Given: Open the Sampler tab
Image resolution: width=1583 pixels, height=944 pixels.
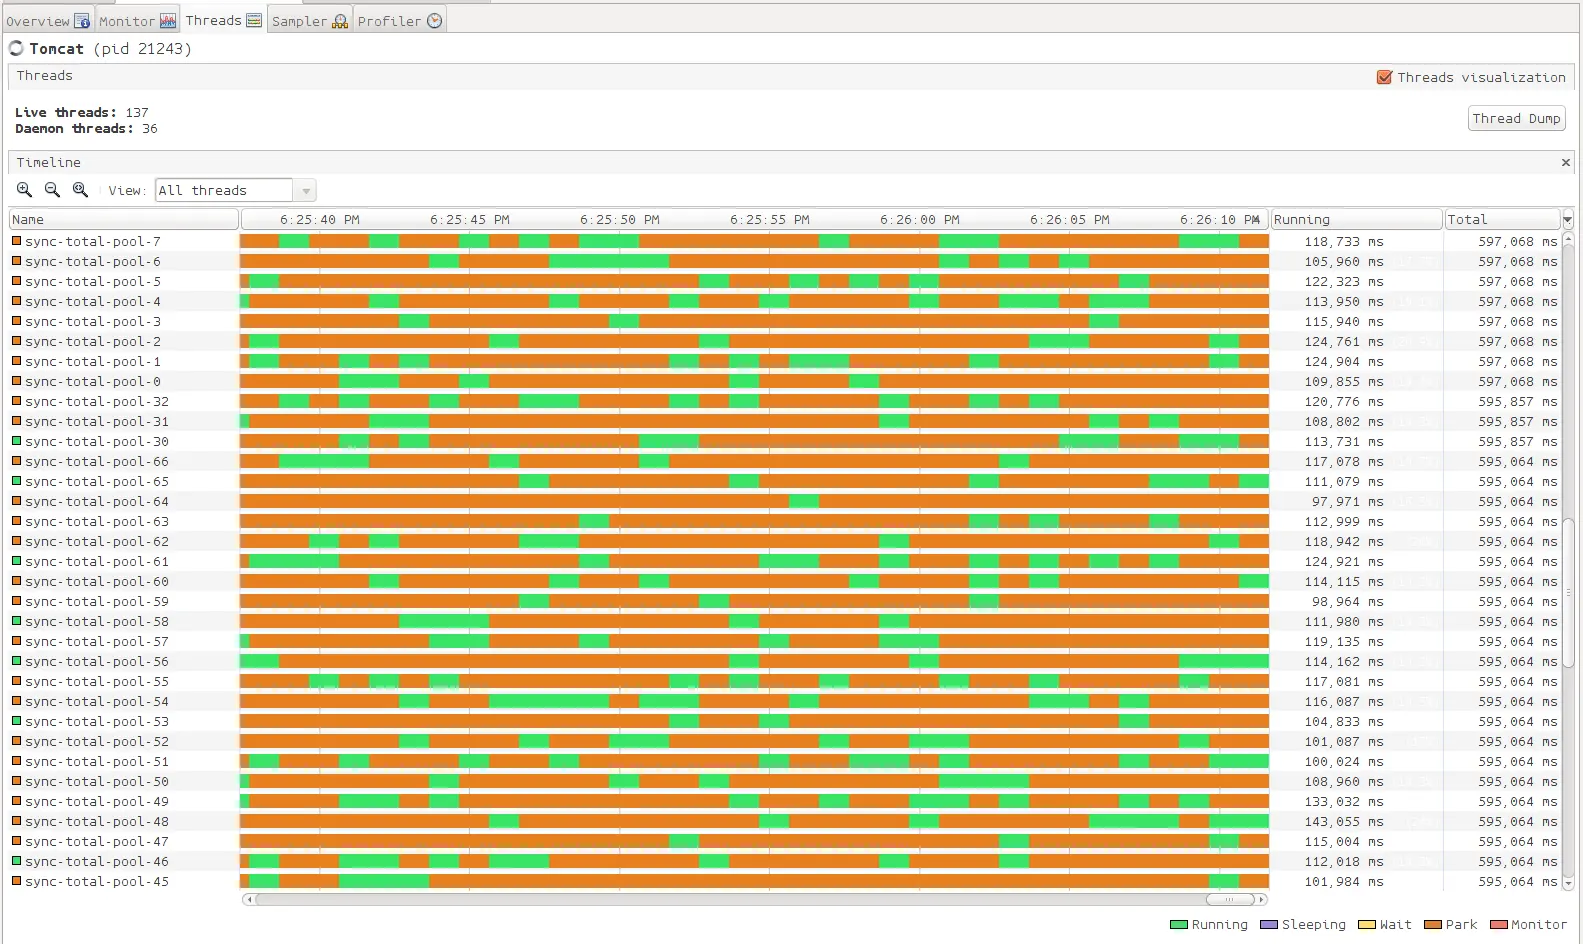Looking at the screenshot, I should coord(309,20).
